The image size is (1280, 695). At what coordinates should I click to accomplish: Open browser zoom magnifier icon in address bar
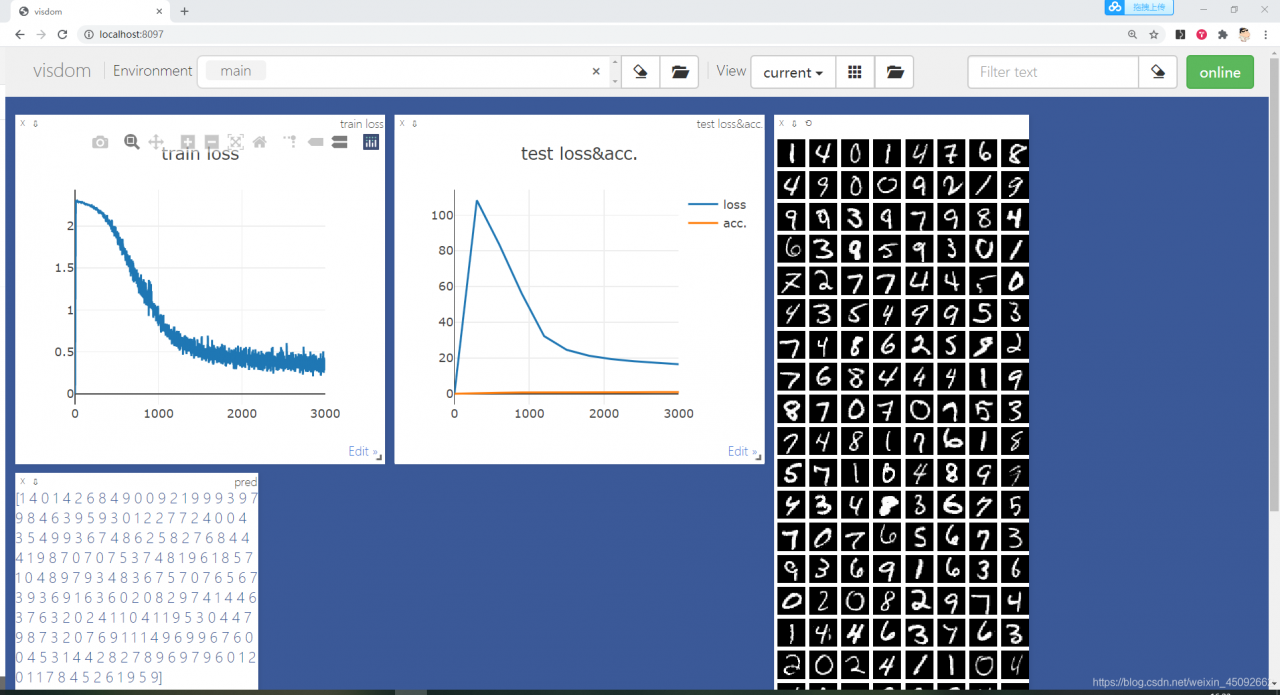click(x=1132, y=34)
